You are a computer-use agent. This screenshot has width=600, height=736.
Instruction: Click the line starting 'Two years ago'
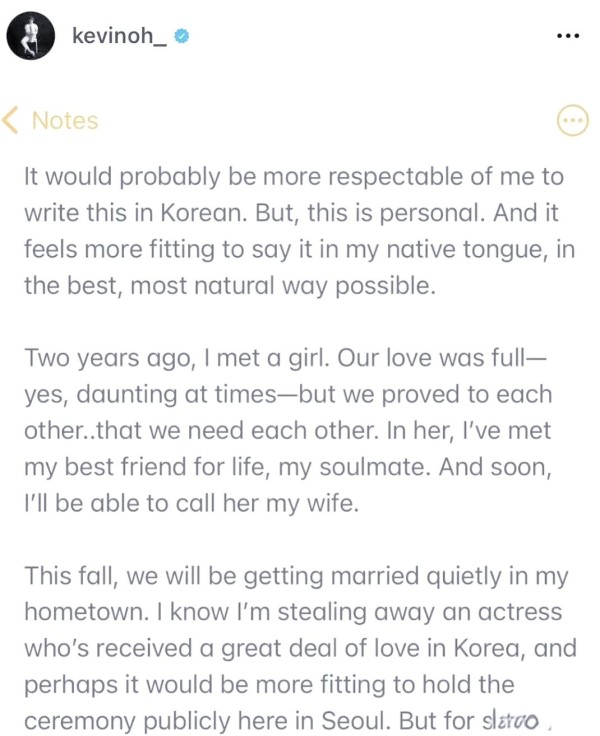pos(285,358)
